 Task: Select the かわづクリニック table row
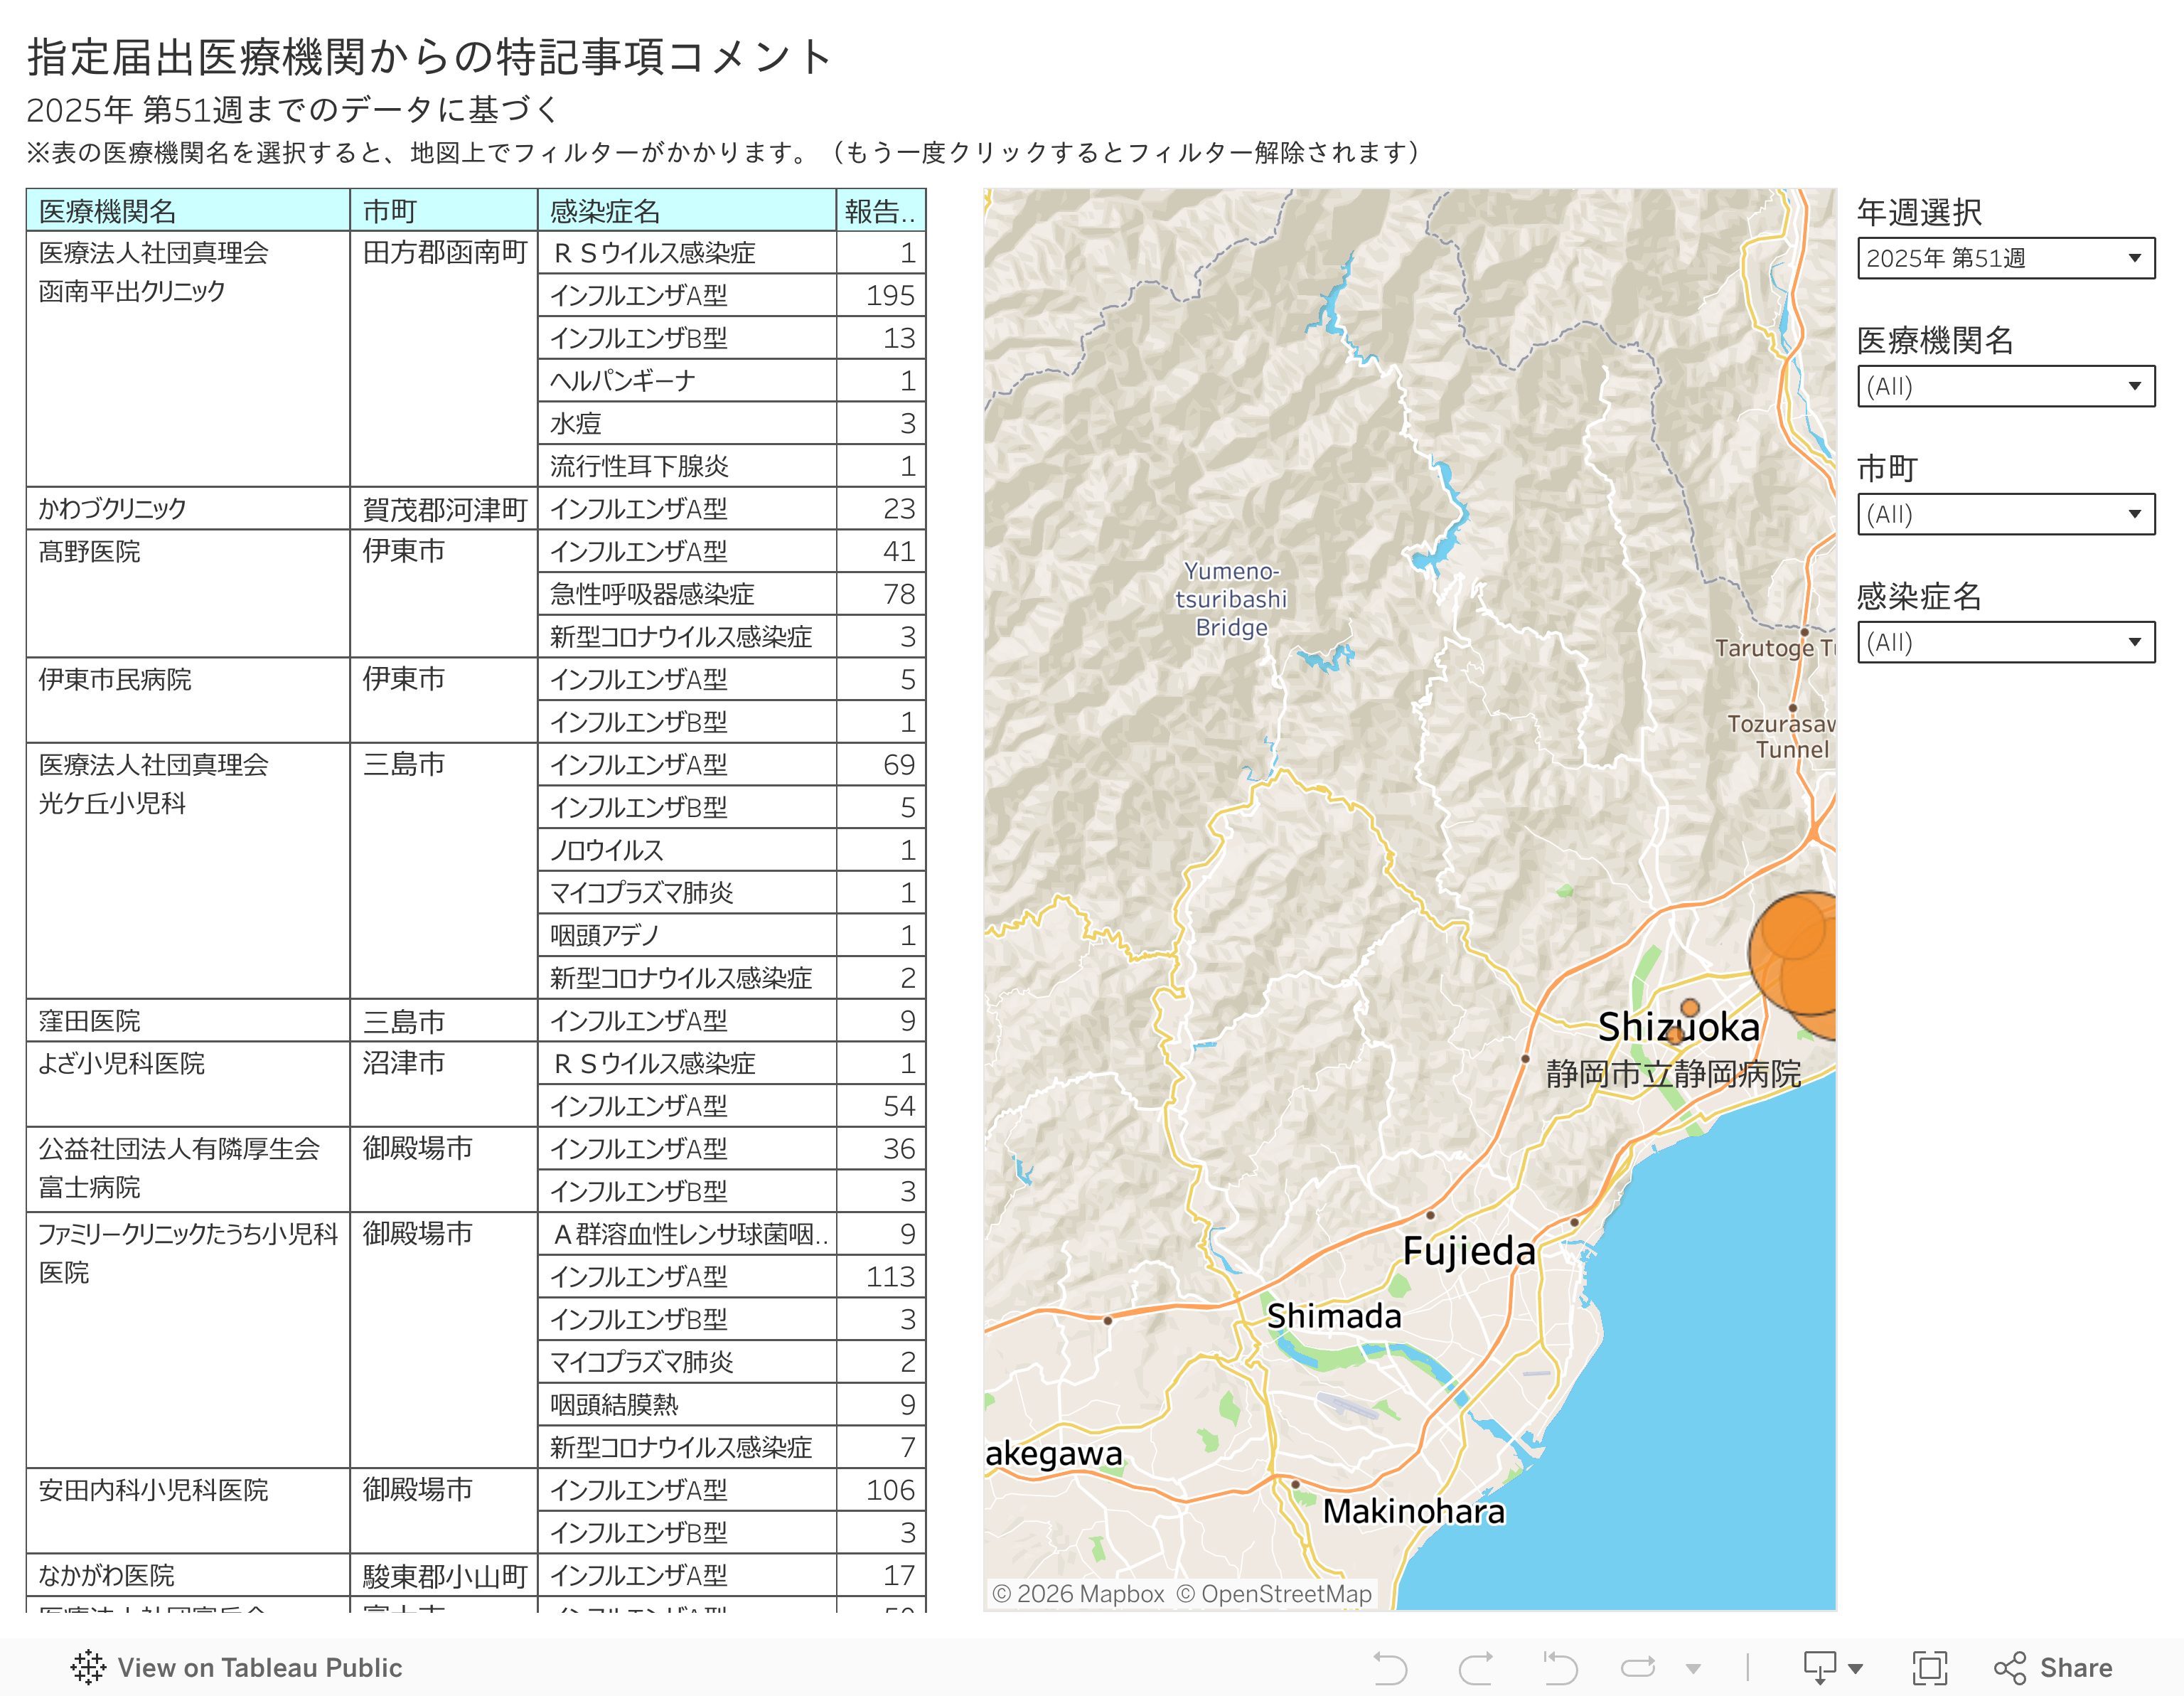point(113,509)
